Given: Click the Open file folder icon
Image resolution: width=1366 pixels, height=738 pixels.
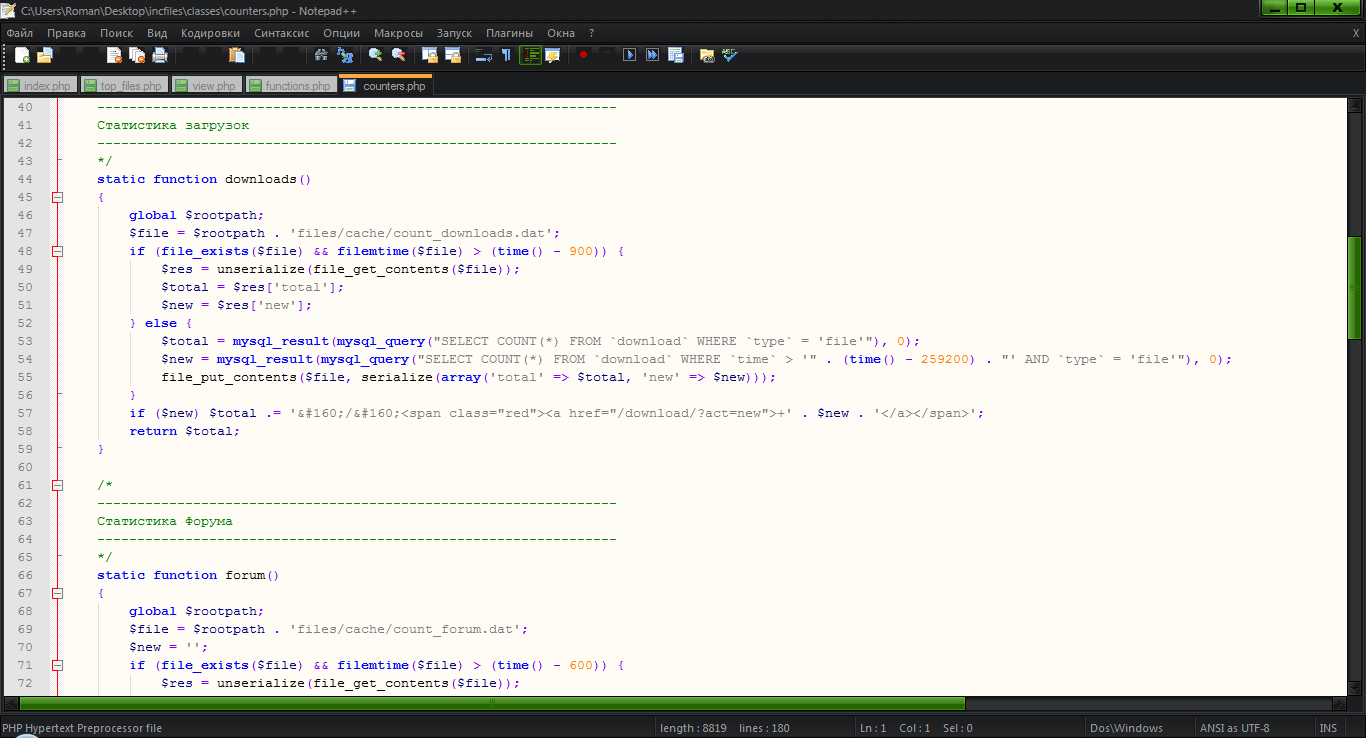Looking at the screenshot, I should pos(45,55).
